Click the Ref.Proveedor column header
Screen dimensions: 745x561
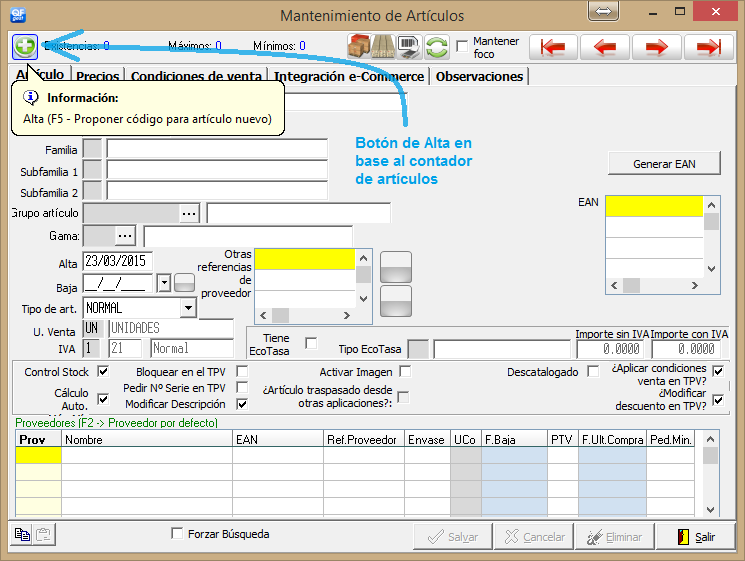coord(363,439)
